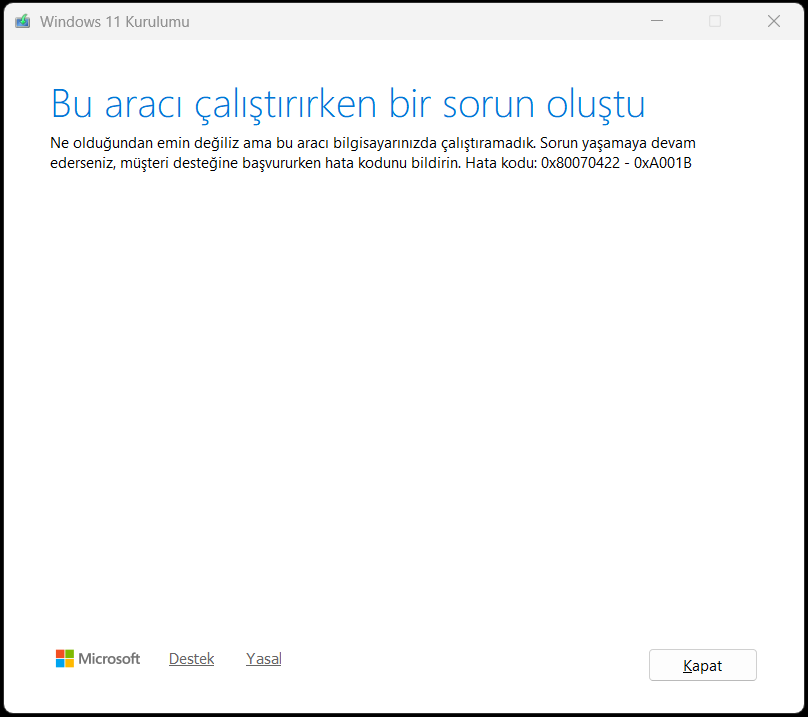Close the Windows 11 Kurulumu window
The width and height of the screenshot is (808, 717).
click(x=773, y=21)
